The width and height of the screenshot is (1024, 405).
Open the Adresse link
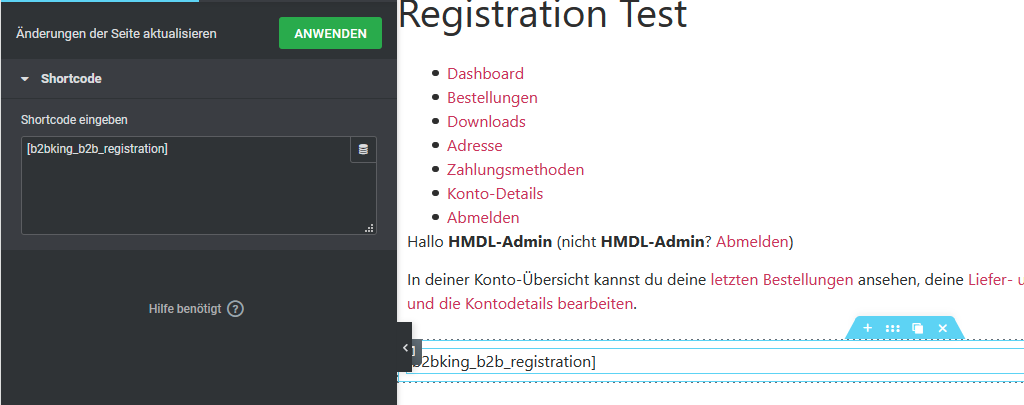(475, 146)
